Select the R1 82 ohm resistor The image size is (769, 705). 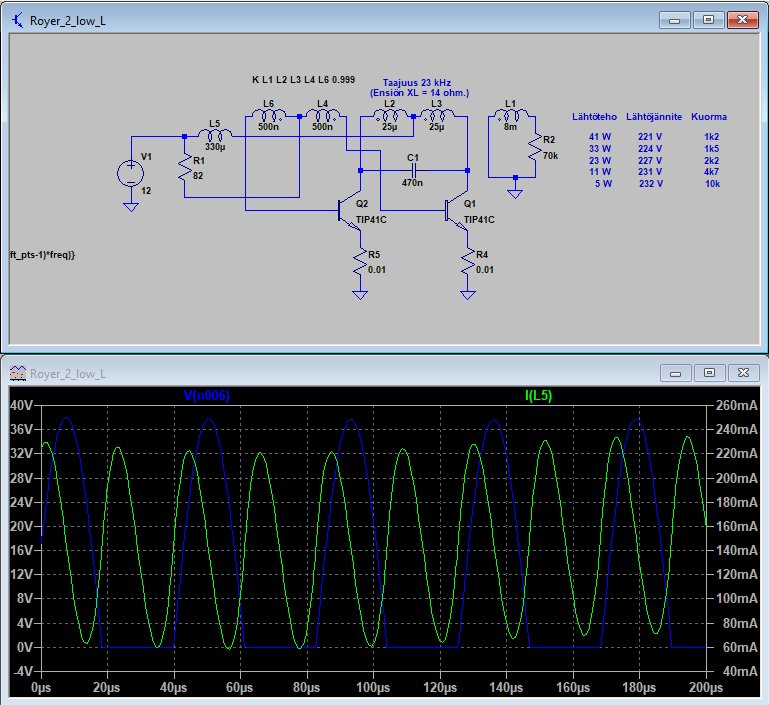[x=184, y=168]
